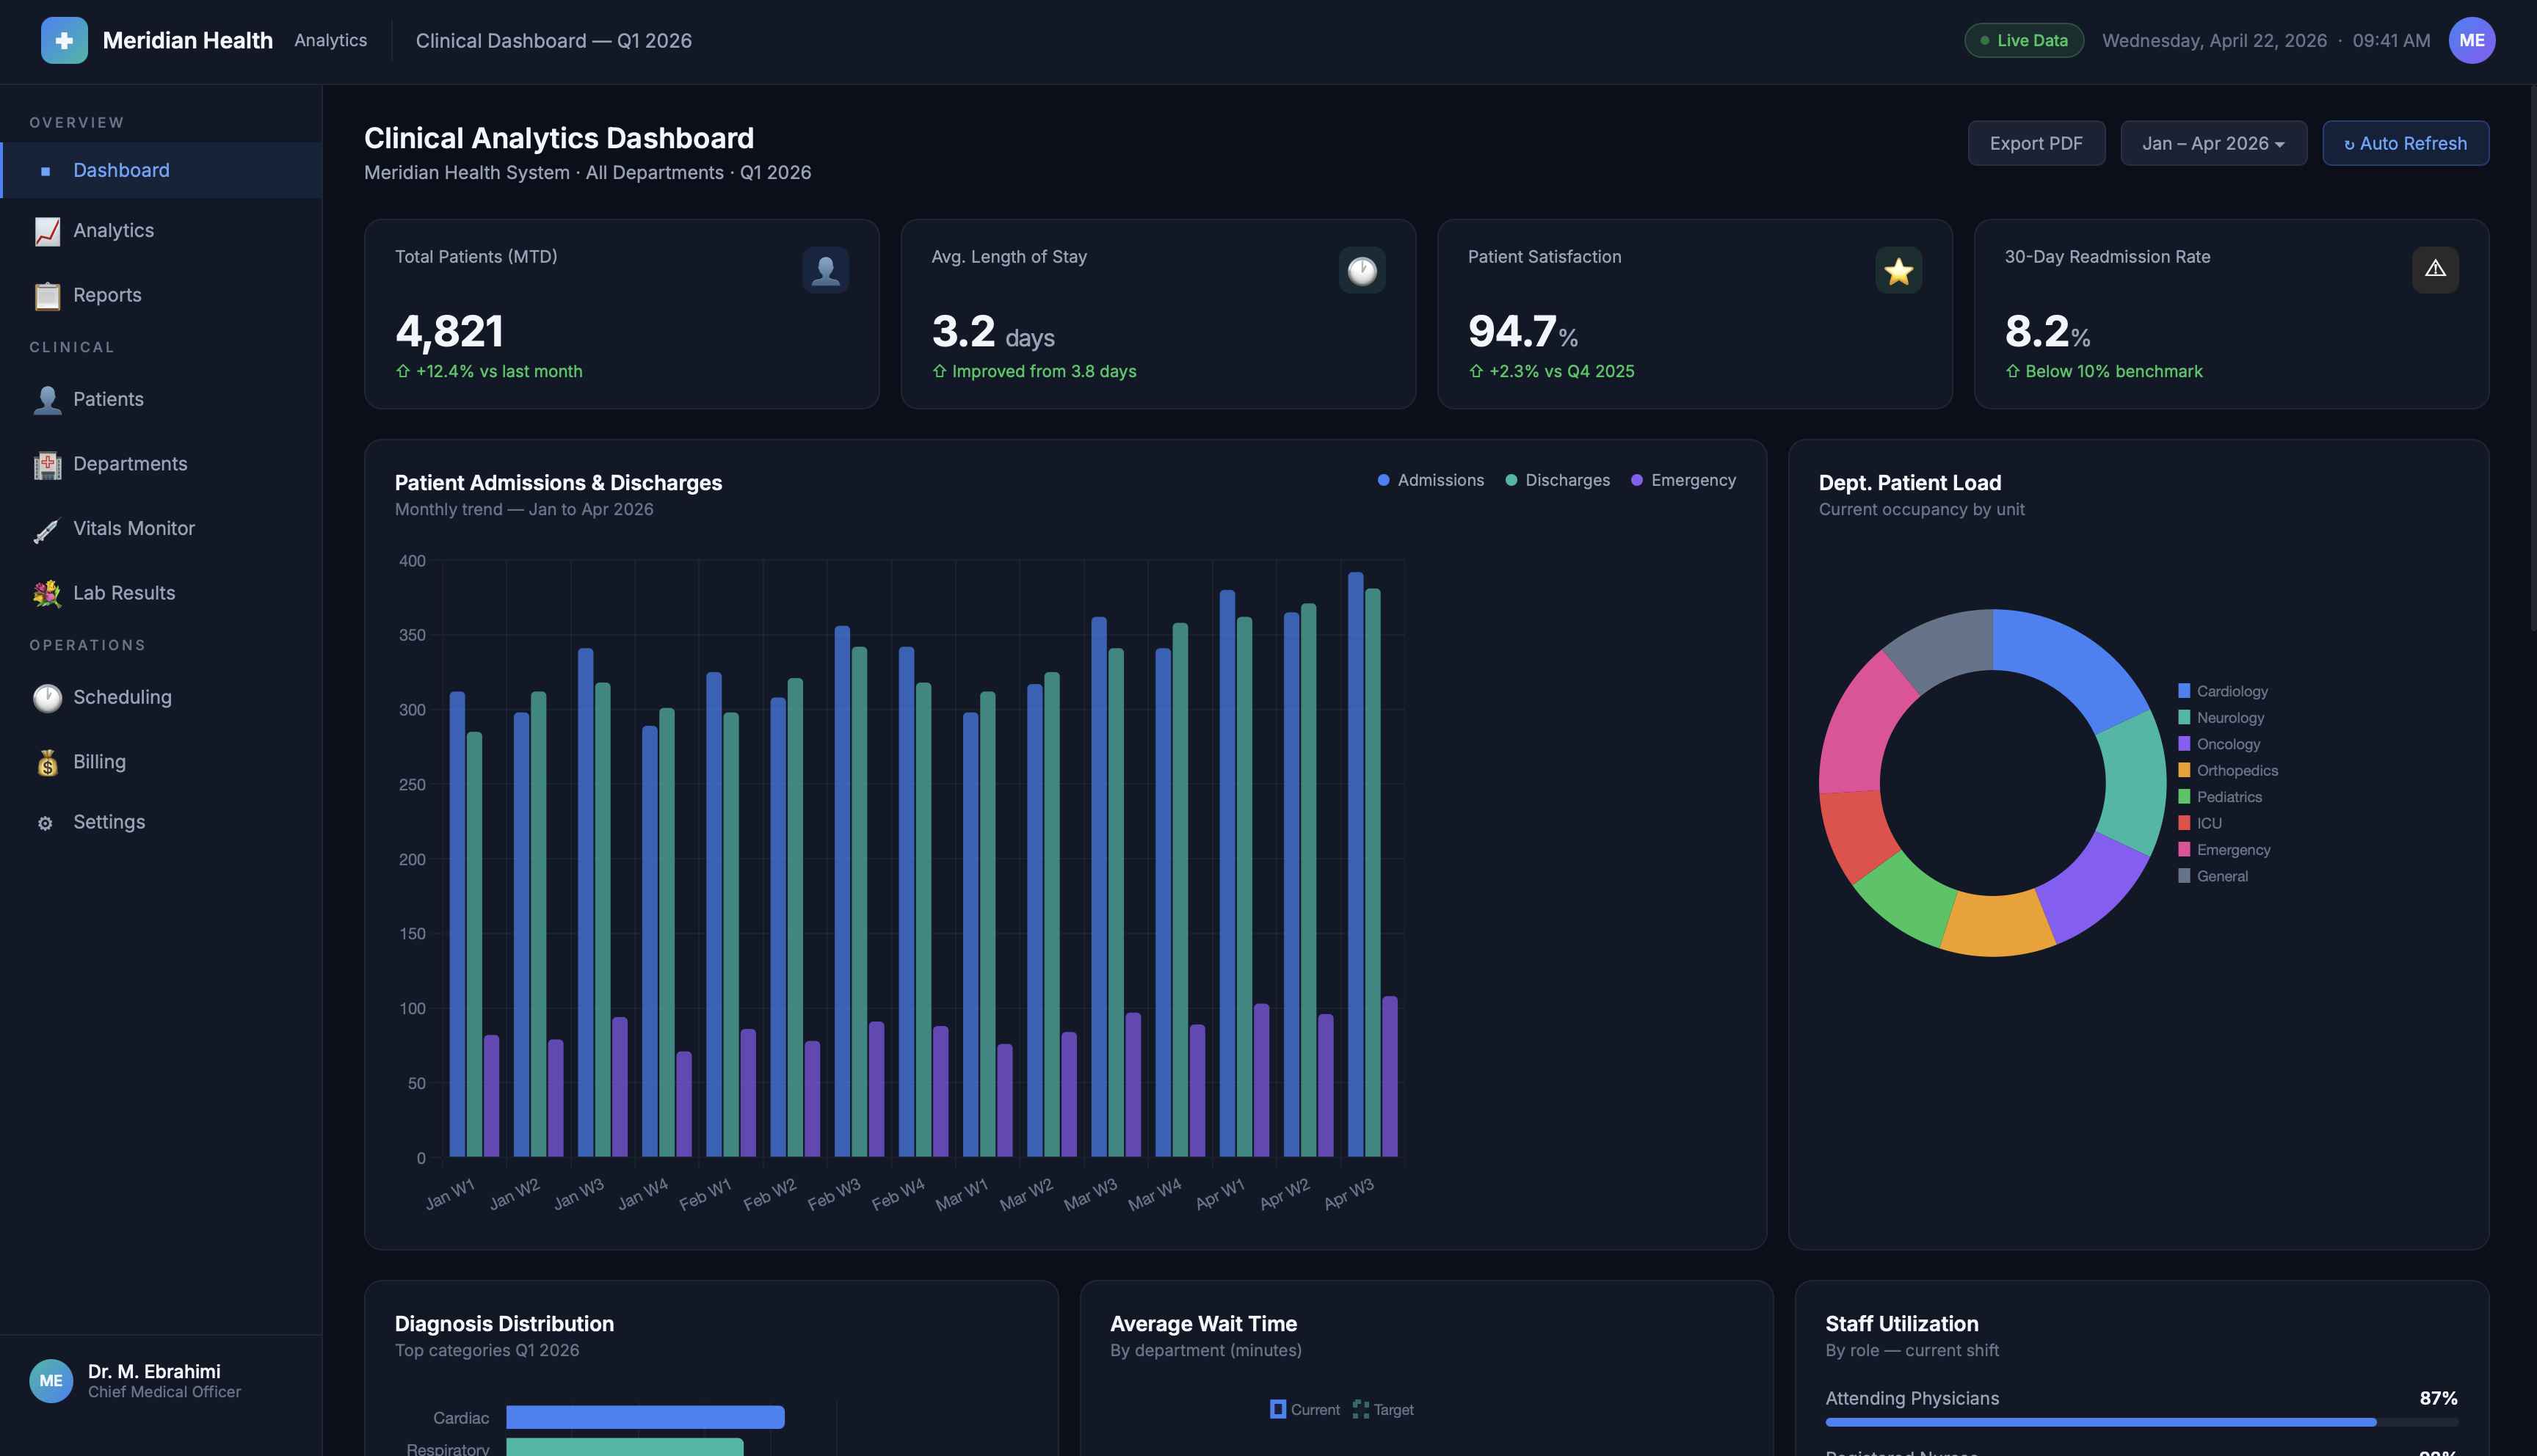The height and width of the screenshot is (1456, 2537).
Task: Click the Jan W1 admissions bar
Action: (457, 924)
